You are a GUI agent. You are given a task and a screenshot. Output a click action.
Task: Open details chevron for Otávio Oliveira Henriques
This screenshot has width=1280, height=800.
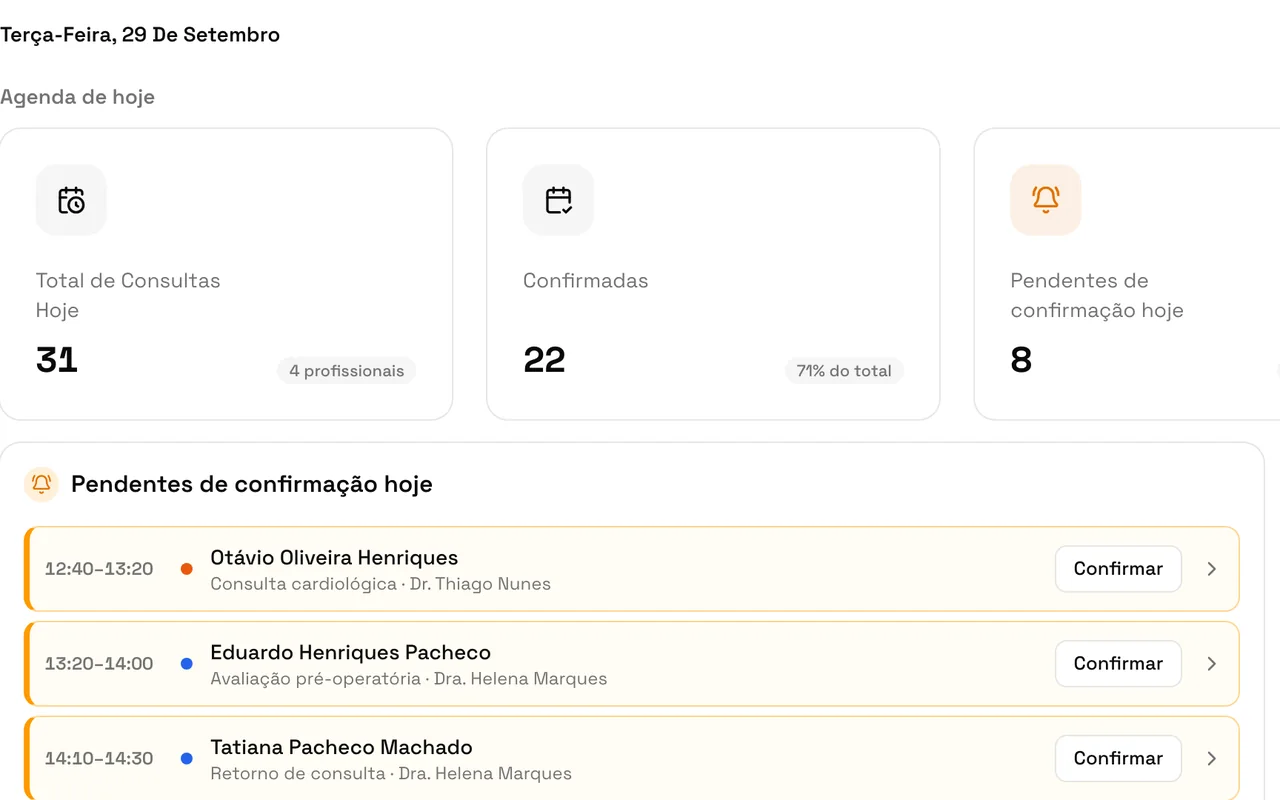1211,569
